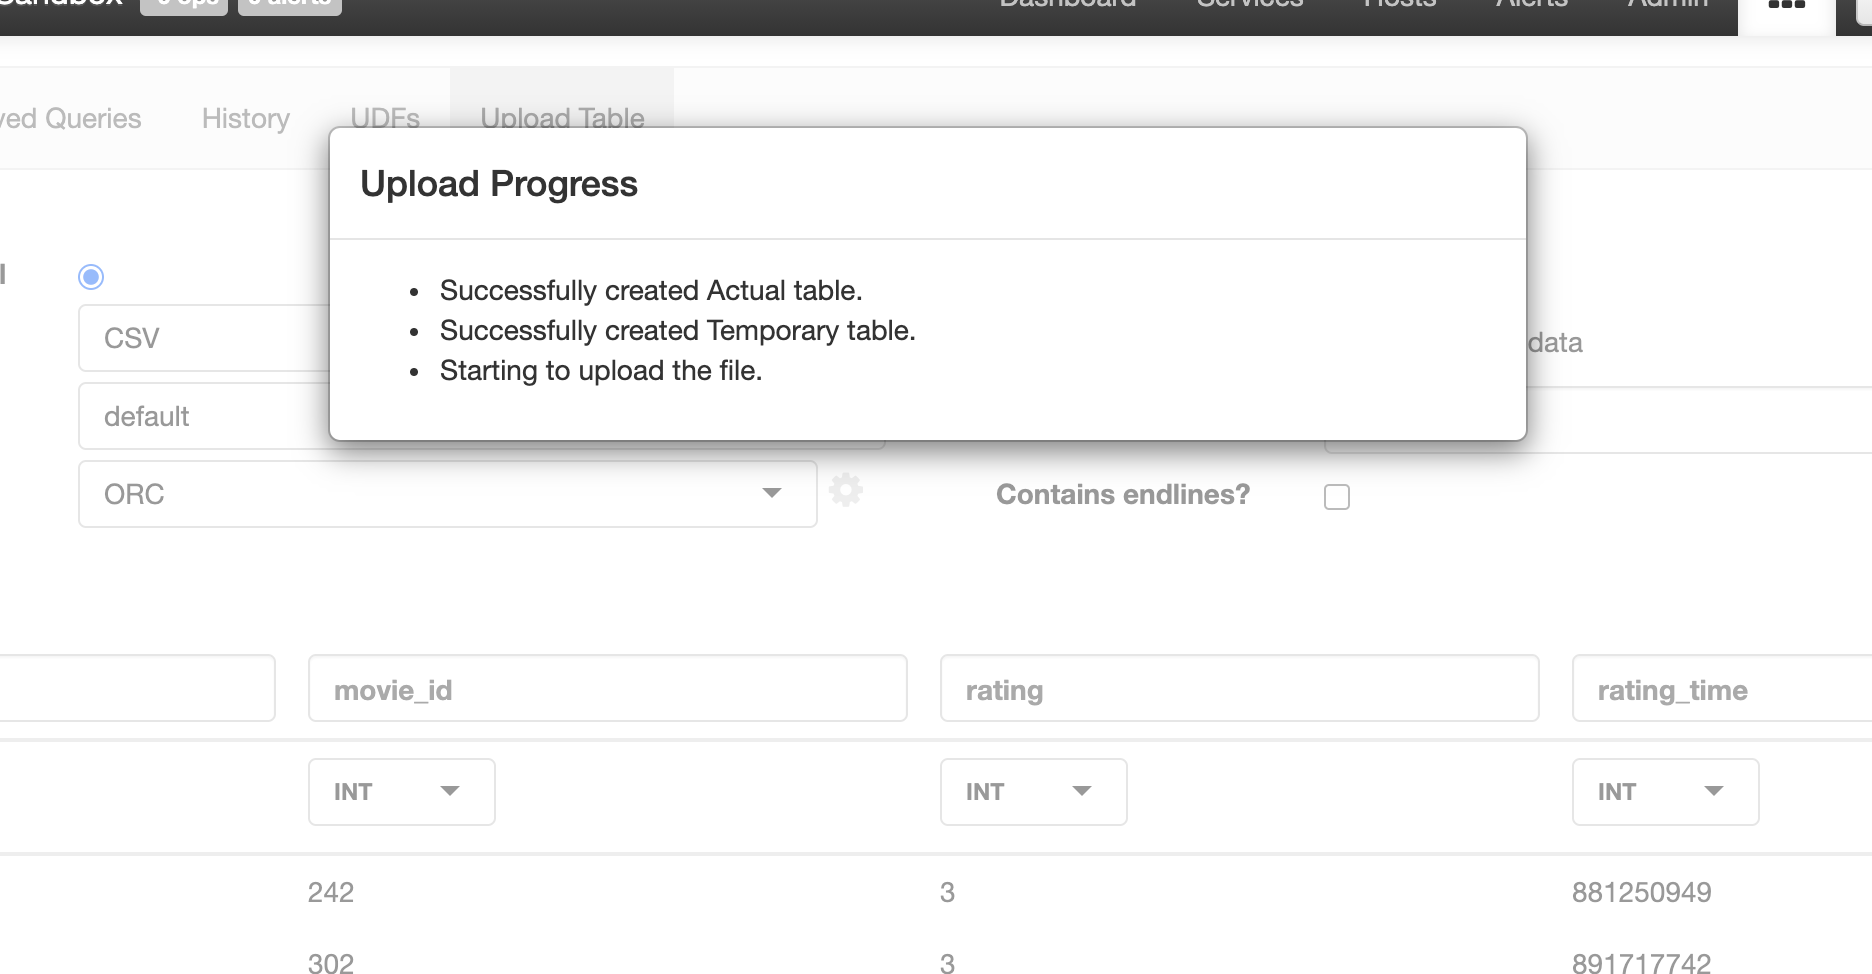Image resolution: width=1872 pixels, height=974 pixels.
Task: Edit the rating_time column name field
Action: [x=1722, y=688]
